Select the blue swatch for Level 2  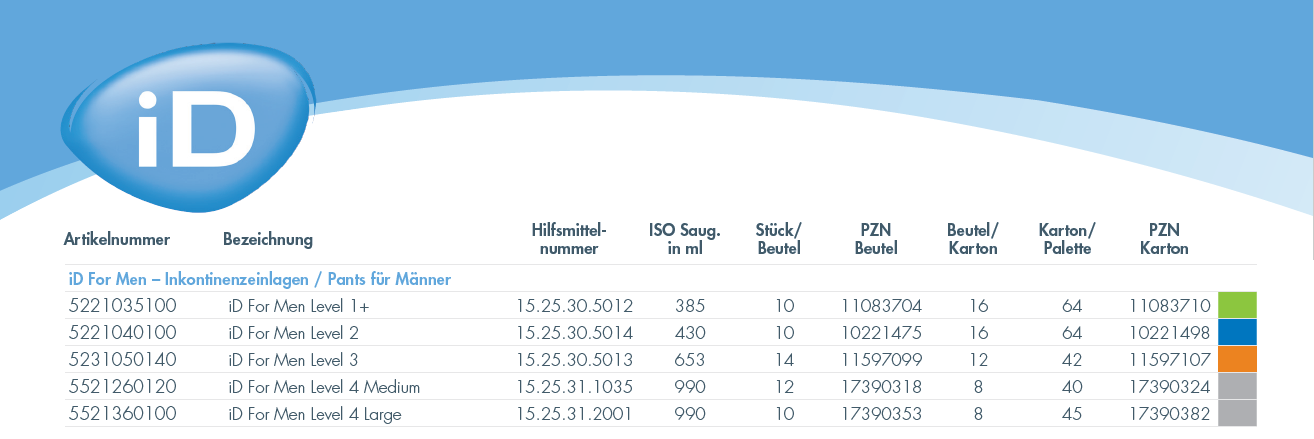pyautogui.click(x=1237, y=332)
